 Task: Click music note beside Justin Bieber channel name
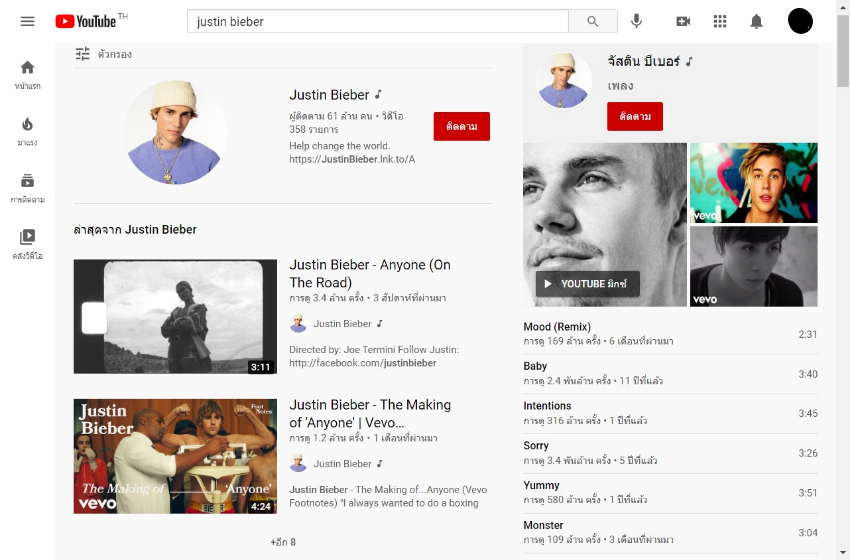[378, 94]
